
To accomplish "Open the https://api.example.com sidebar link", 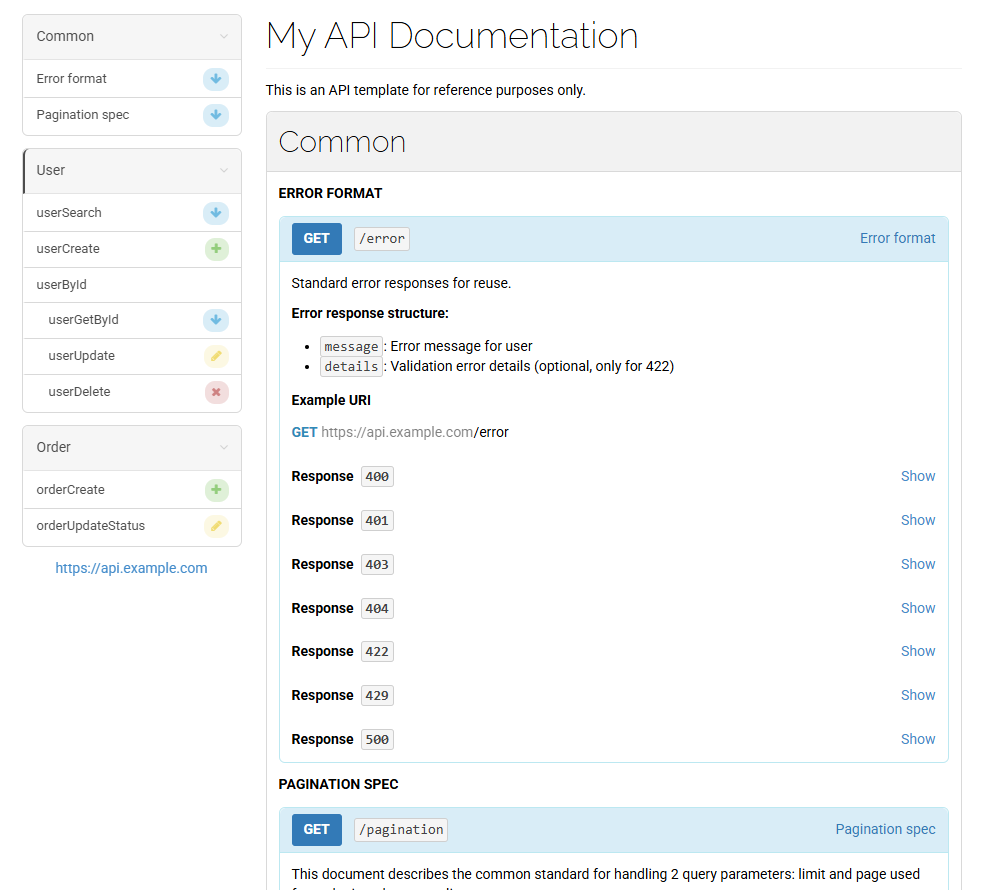I will (x=131, y=568).
